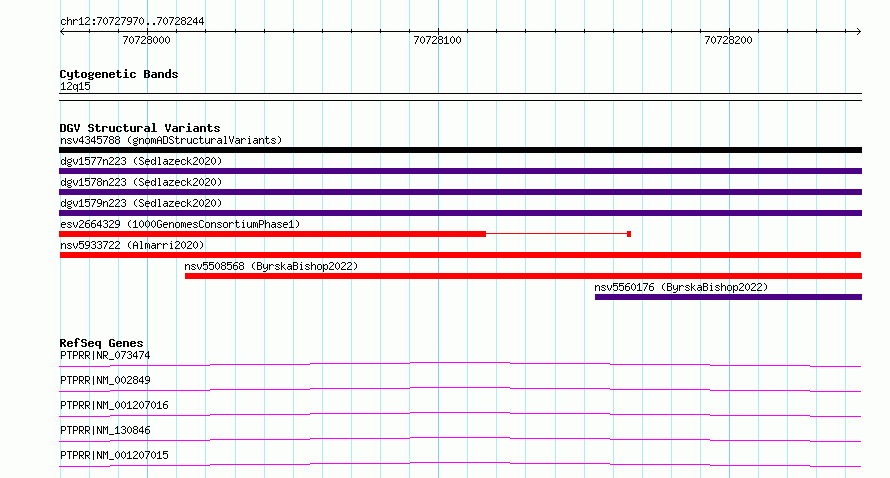The height and width of the screenshot is (478, 890).
Task: Click the RefSeq Genes track heading
Action: point(101,343)
